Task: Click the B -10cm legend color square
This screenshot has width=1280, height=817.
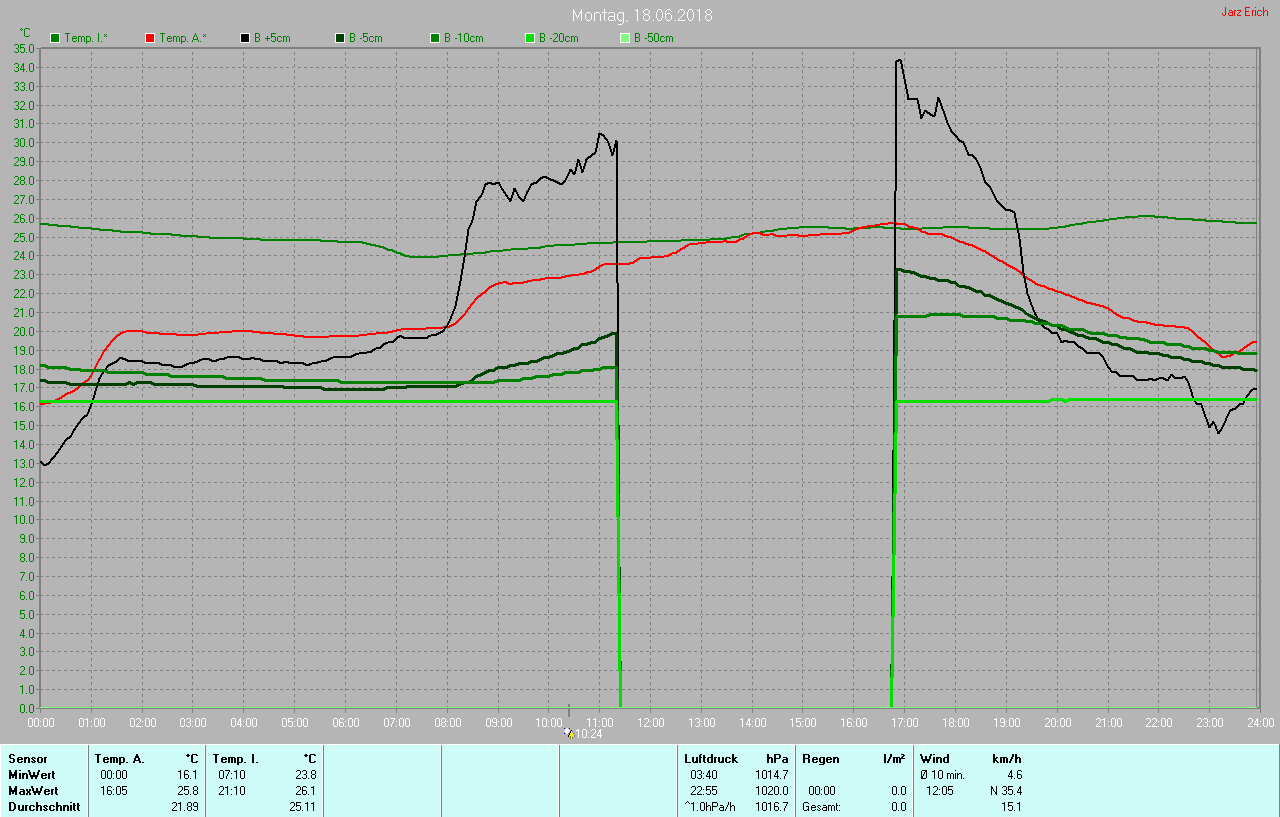Action: tap(435, 38)
